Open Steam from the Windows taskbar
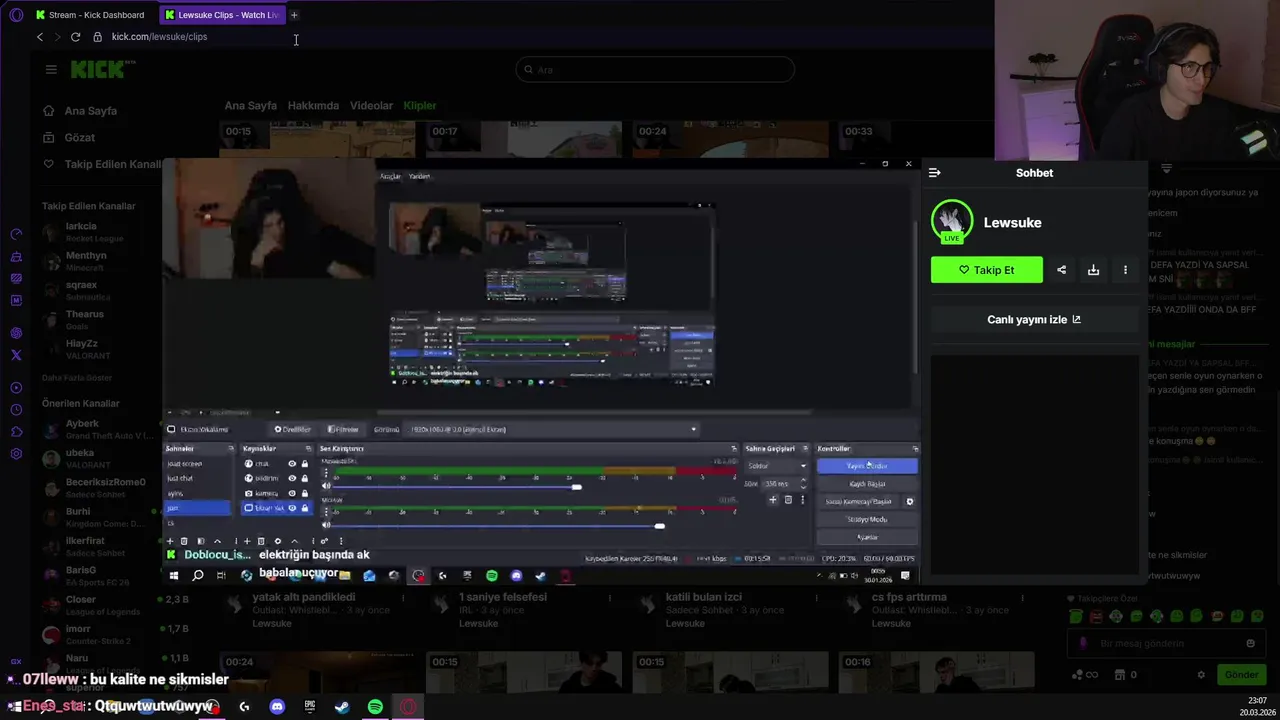This screenshot has height=720, width=1280. tap(342, 707)
